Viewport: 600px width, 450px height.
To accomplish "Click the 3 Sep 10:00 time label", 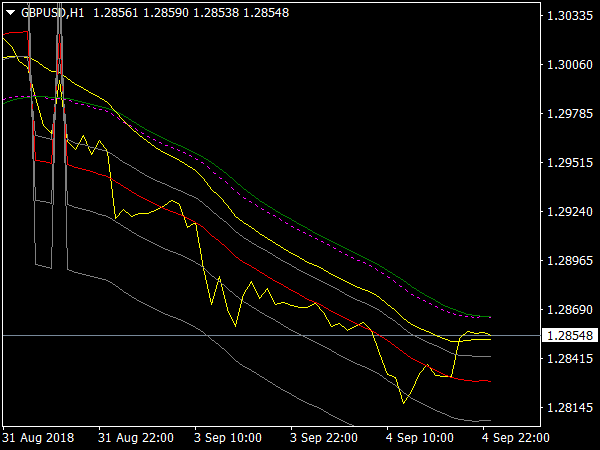I will click(228, 437).
